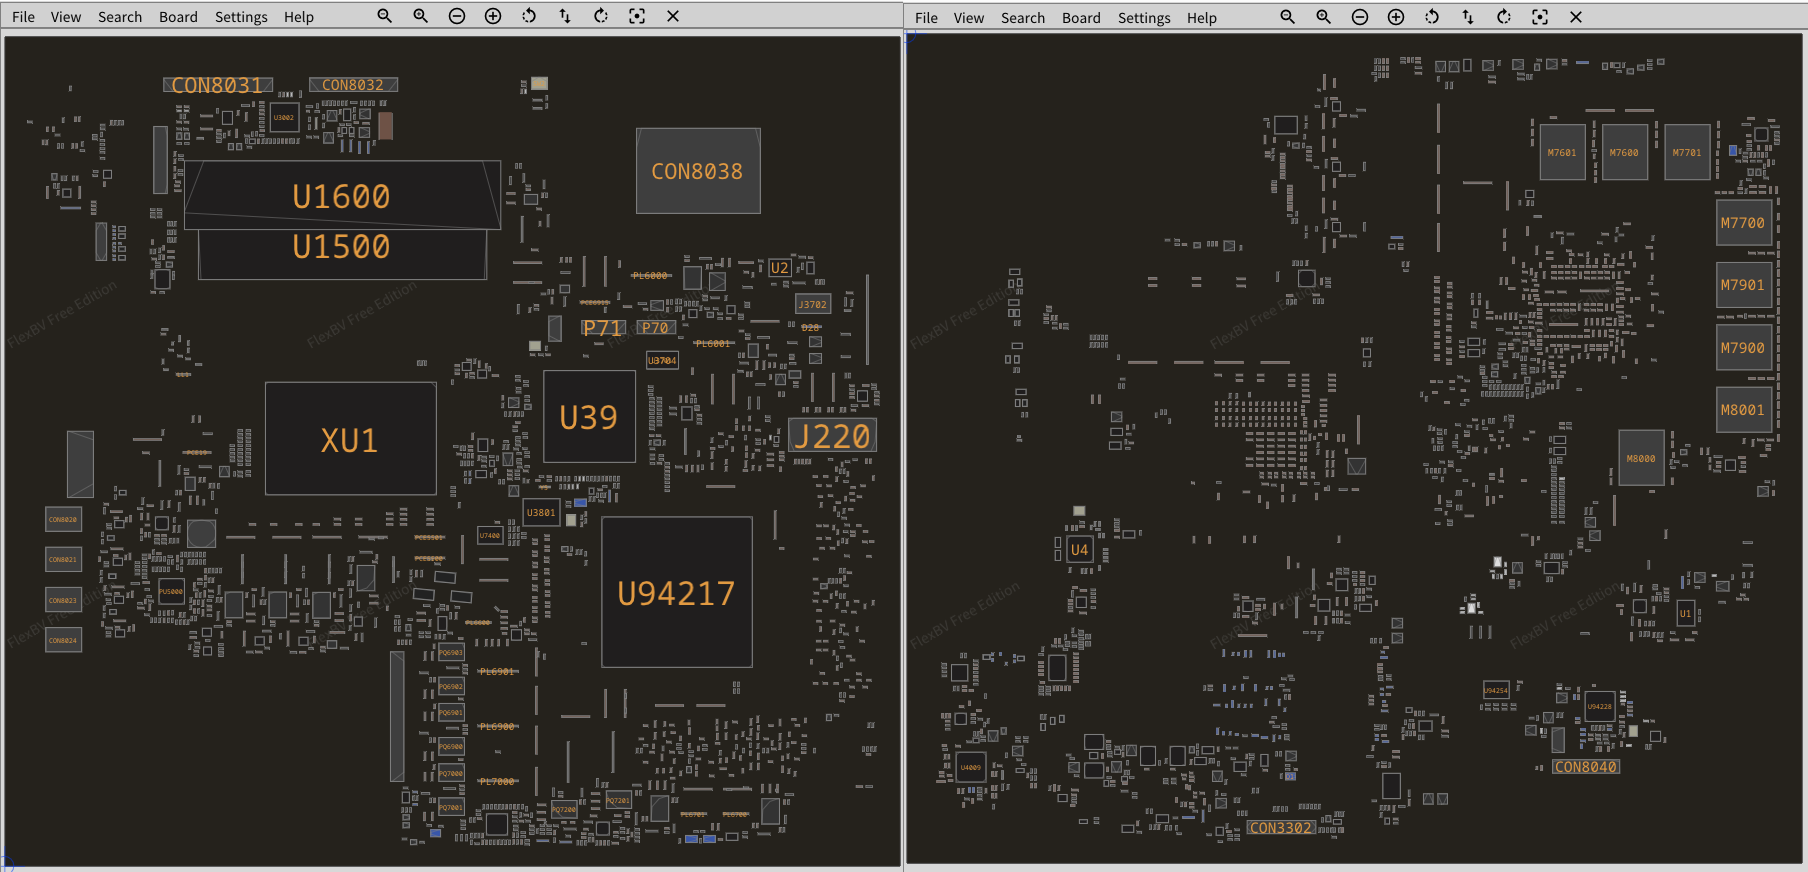The height and width of the screenshot is (872, 1808).
Task: Flip the left board with up-down arrows icon
Action: point(565,16)
